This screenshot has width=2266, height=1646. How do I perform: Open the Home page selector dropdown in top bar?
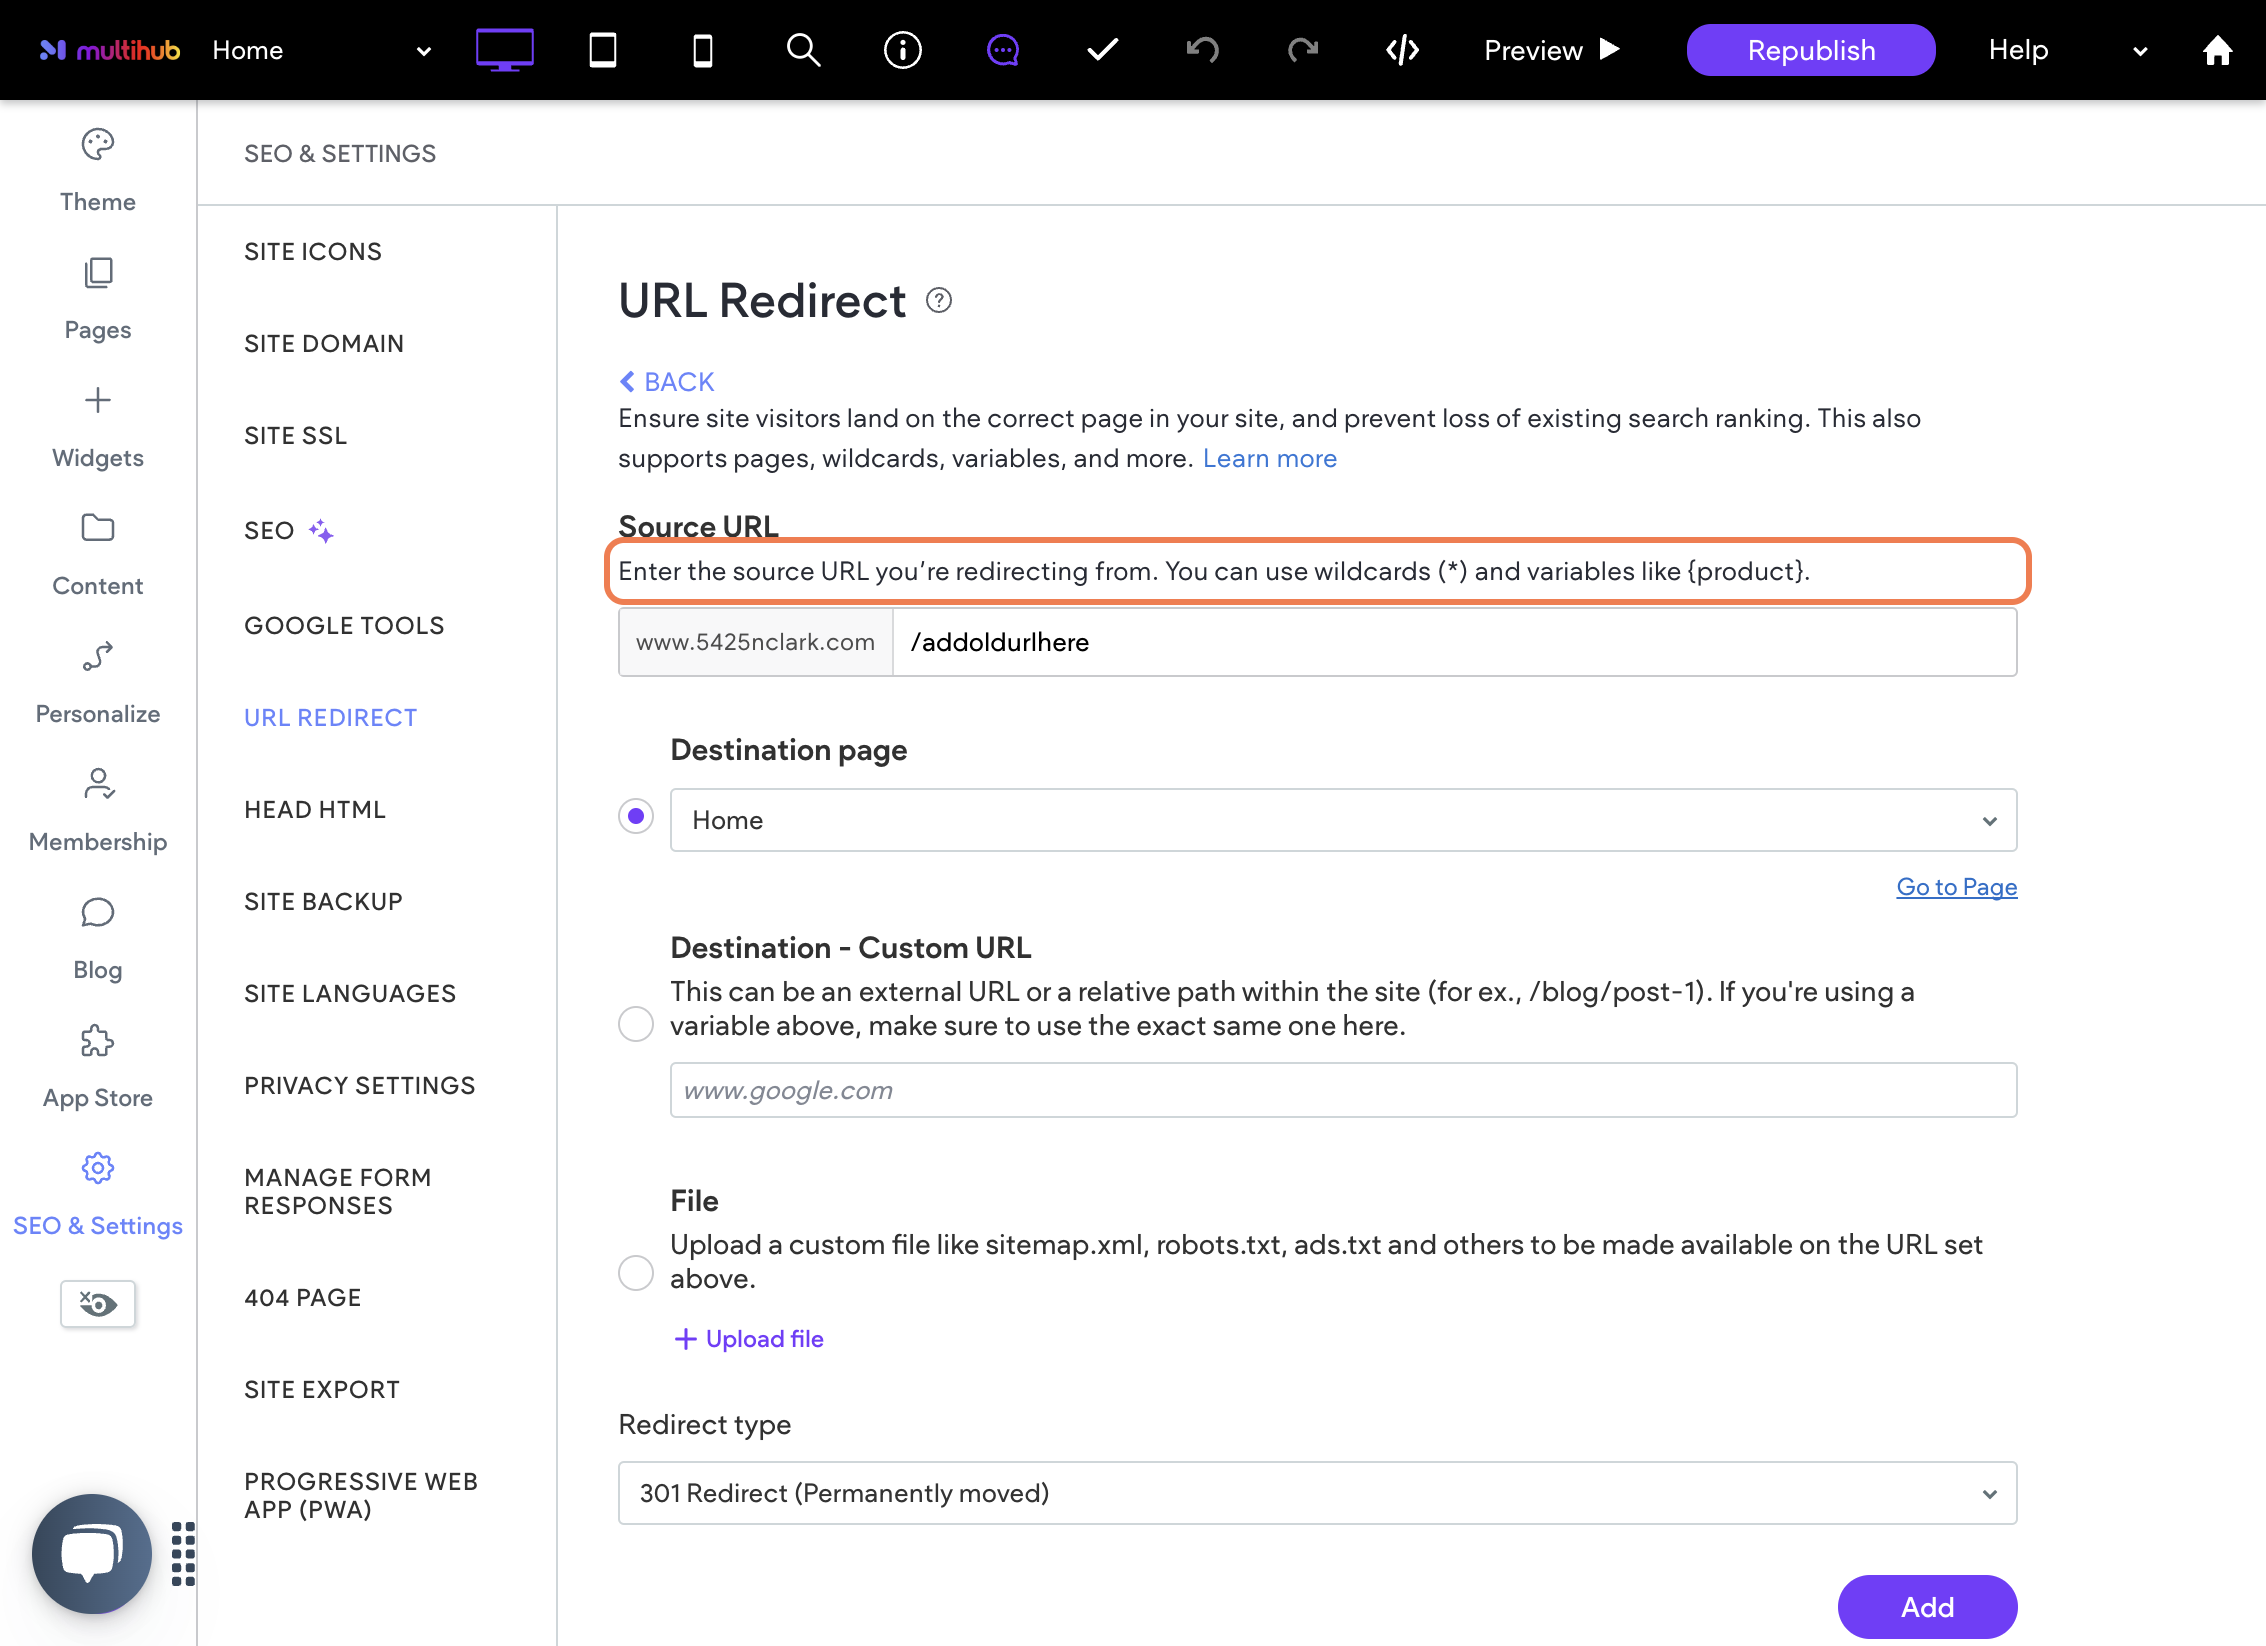point(322,50)
